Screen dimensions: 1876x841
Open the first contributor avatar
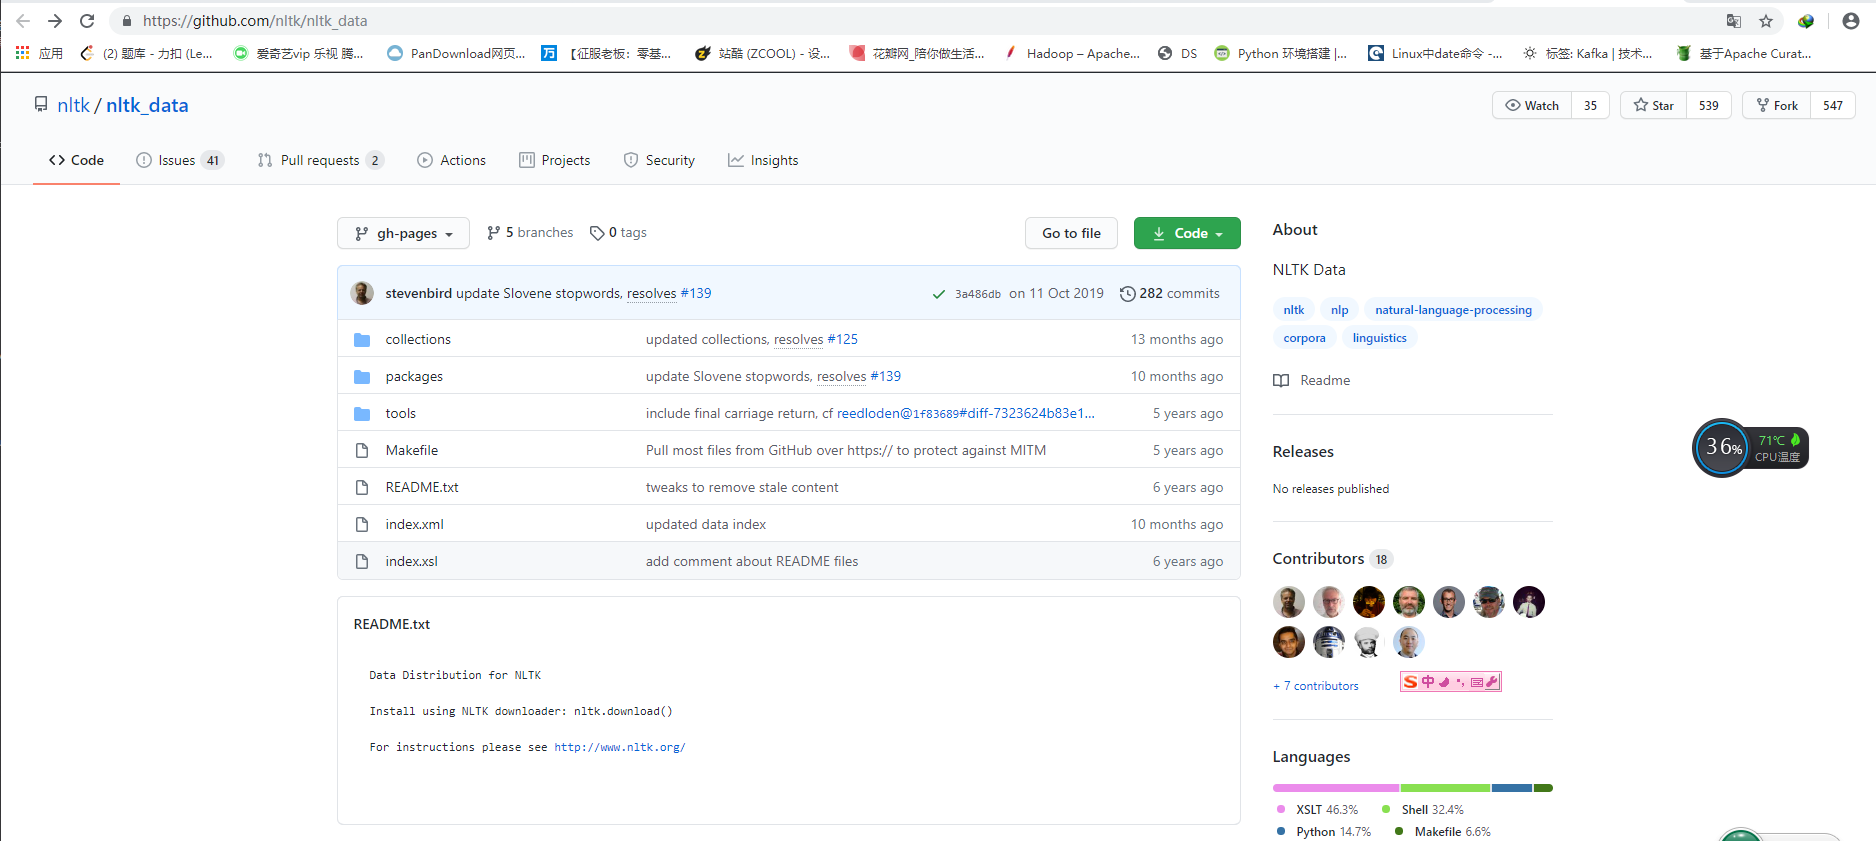[x=1289, y=602]
